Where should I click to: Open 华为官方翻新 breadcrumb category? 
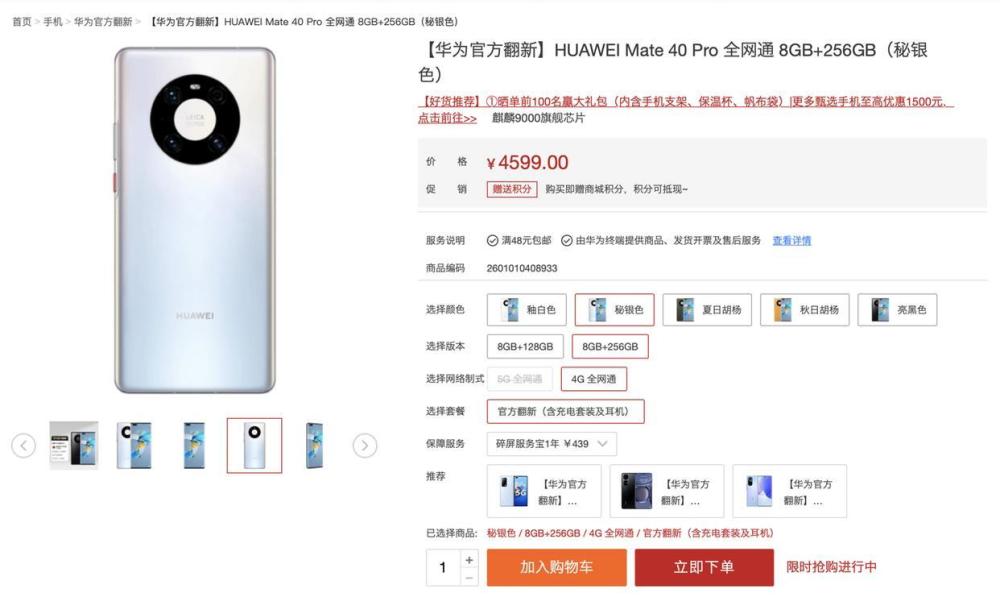click(x=103, y=22)
